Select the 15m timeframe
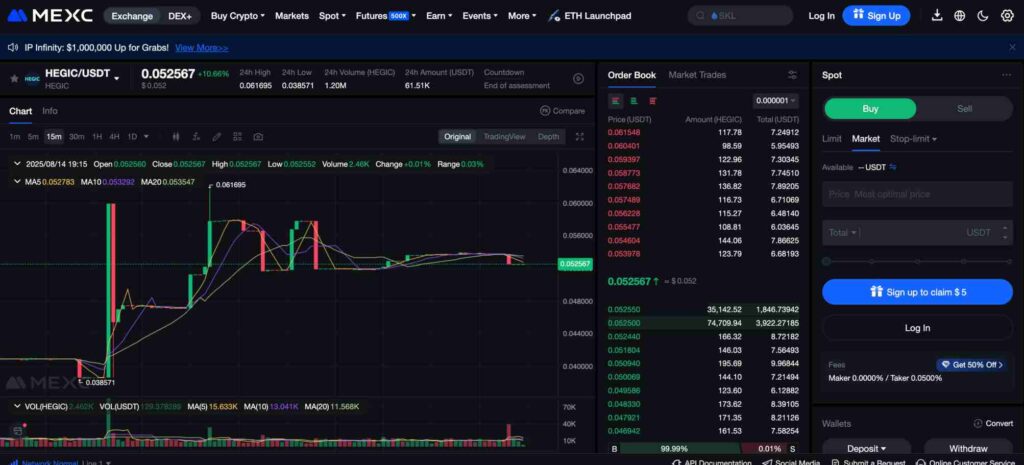 [x=54, y=136]
